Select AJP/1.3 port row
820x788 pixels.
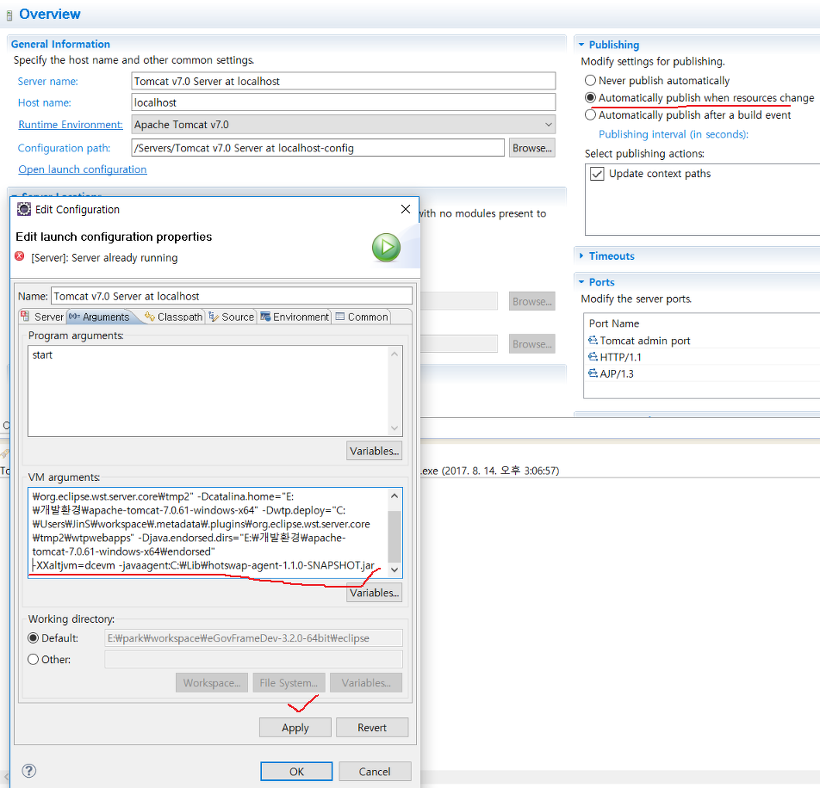coord(701,373)
